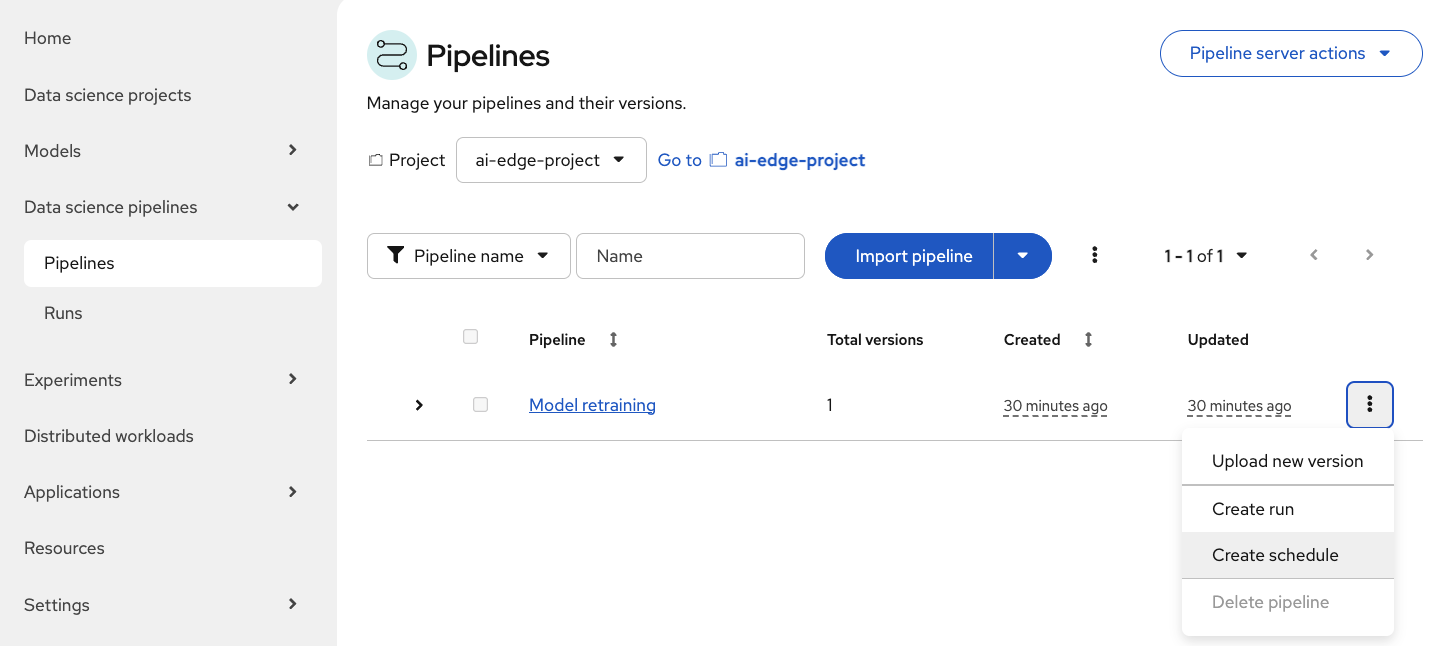
Task: Open the Pipeline name filter dropdown
Action: pyautogui.click(x=468, y=256)
